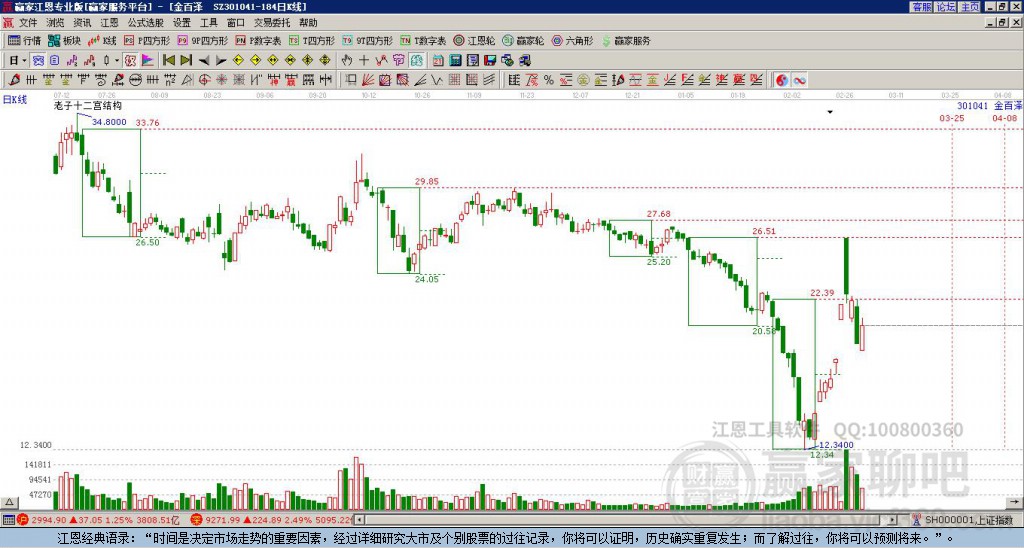Select the hand pan tool

tap(347, 60)
